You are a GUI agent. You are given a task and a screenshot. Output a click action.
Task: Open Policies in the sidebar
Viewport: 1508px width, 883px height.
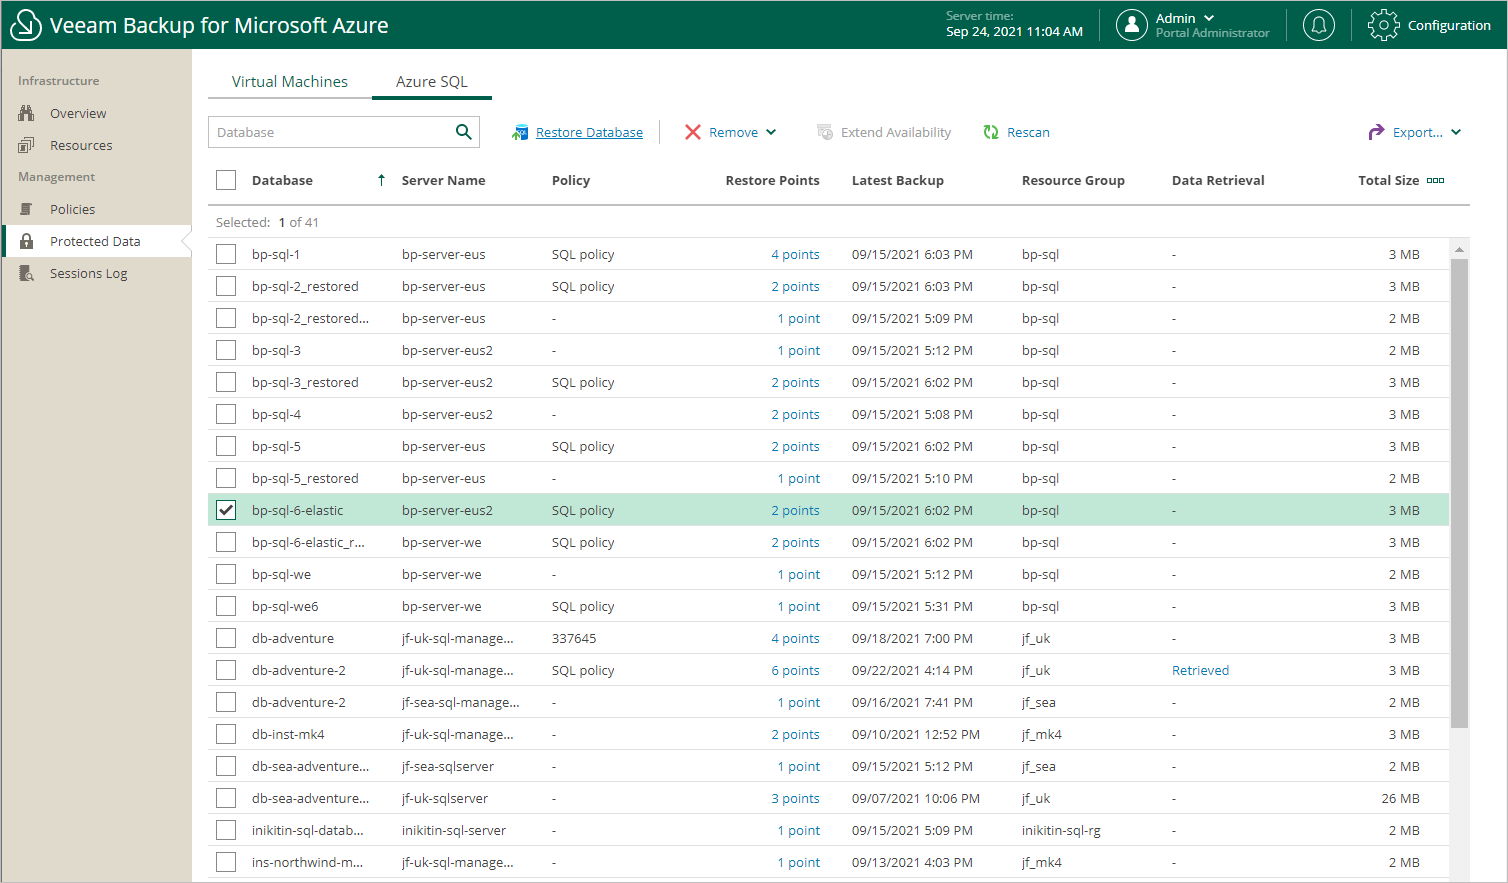73,209
